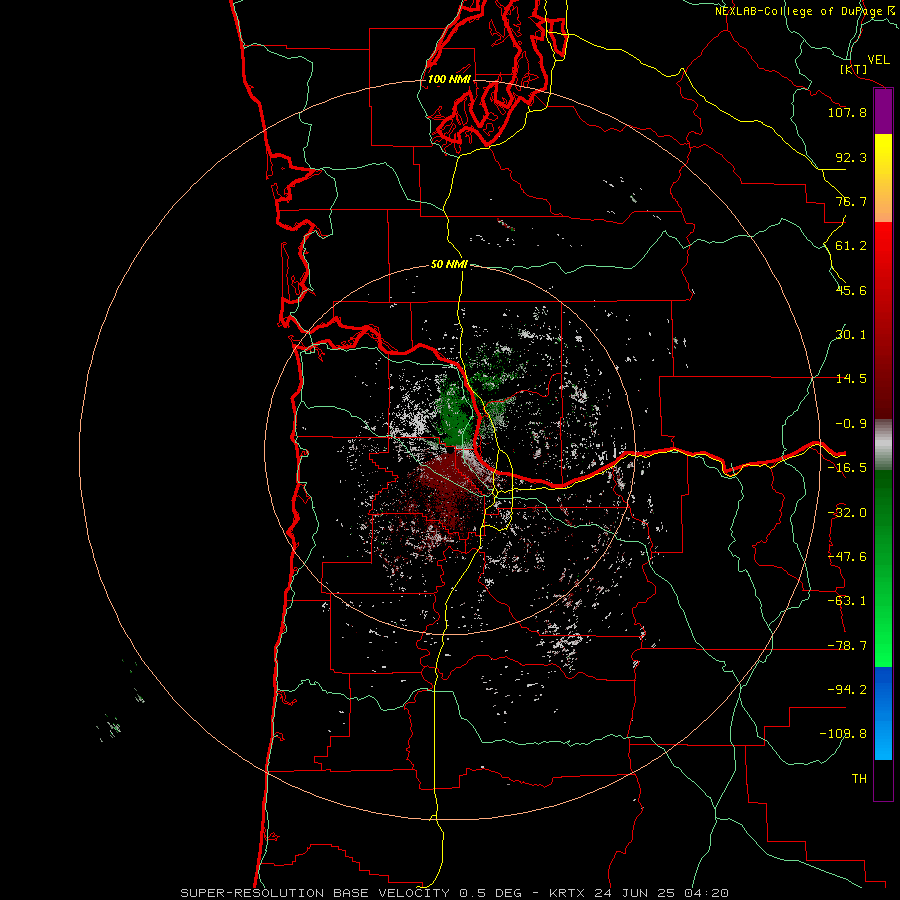Image resolution: width=900 pixels, height=900 pixels.
Task: Click the purple segment of the color bar
Action: pos(883,111)
